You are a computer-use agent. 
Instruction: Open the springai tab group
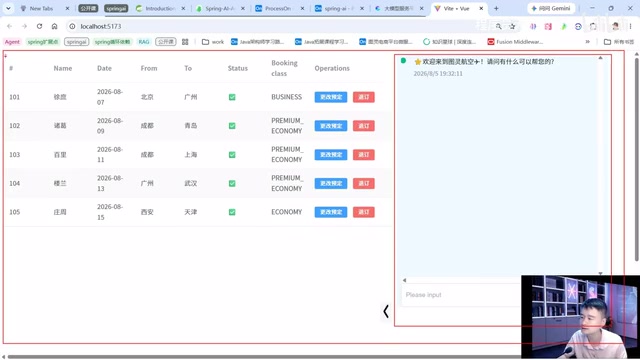click(x=116, y=8)
